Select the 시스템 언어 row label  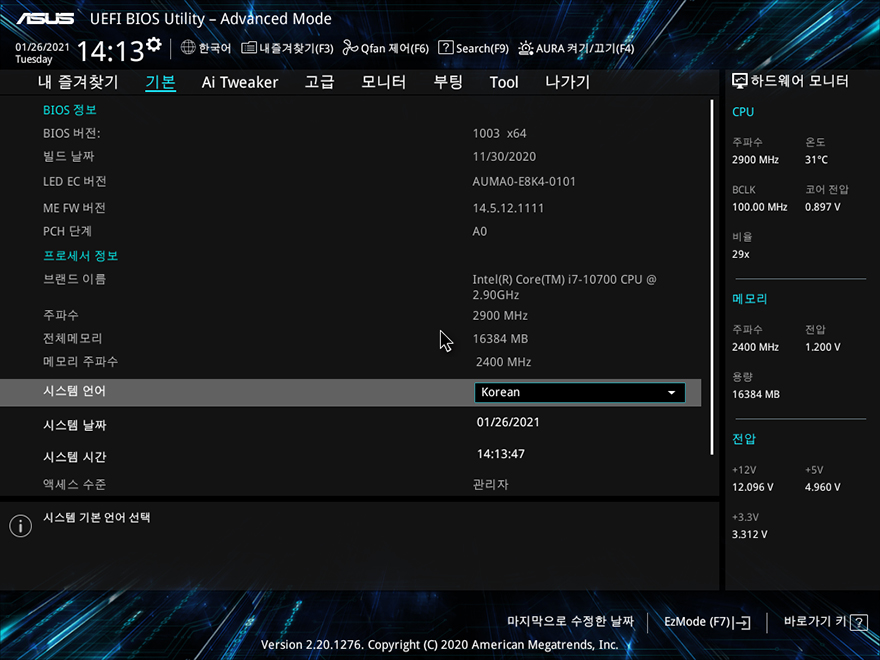74,391
